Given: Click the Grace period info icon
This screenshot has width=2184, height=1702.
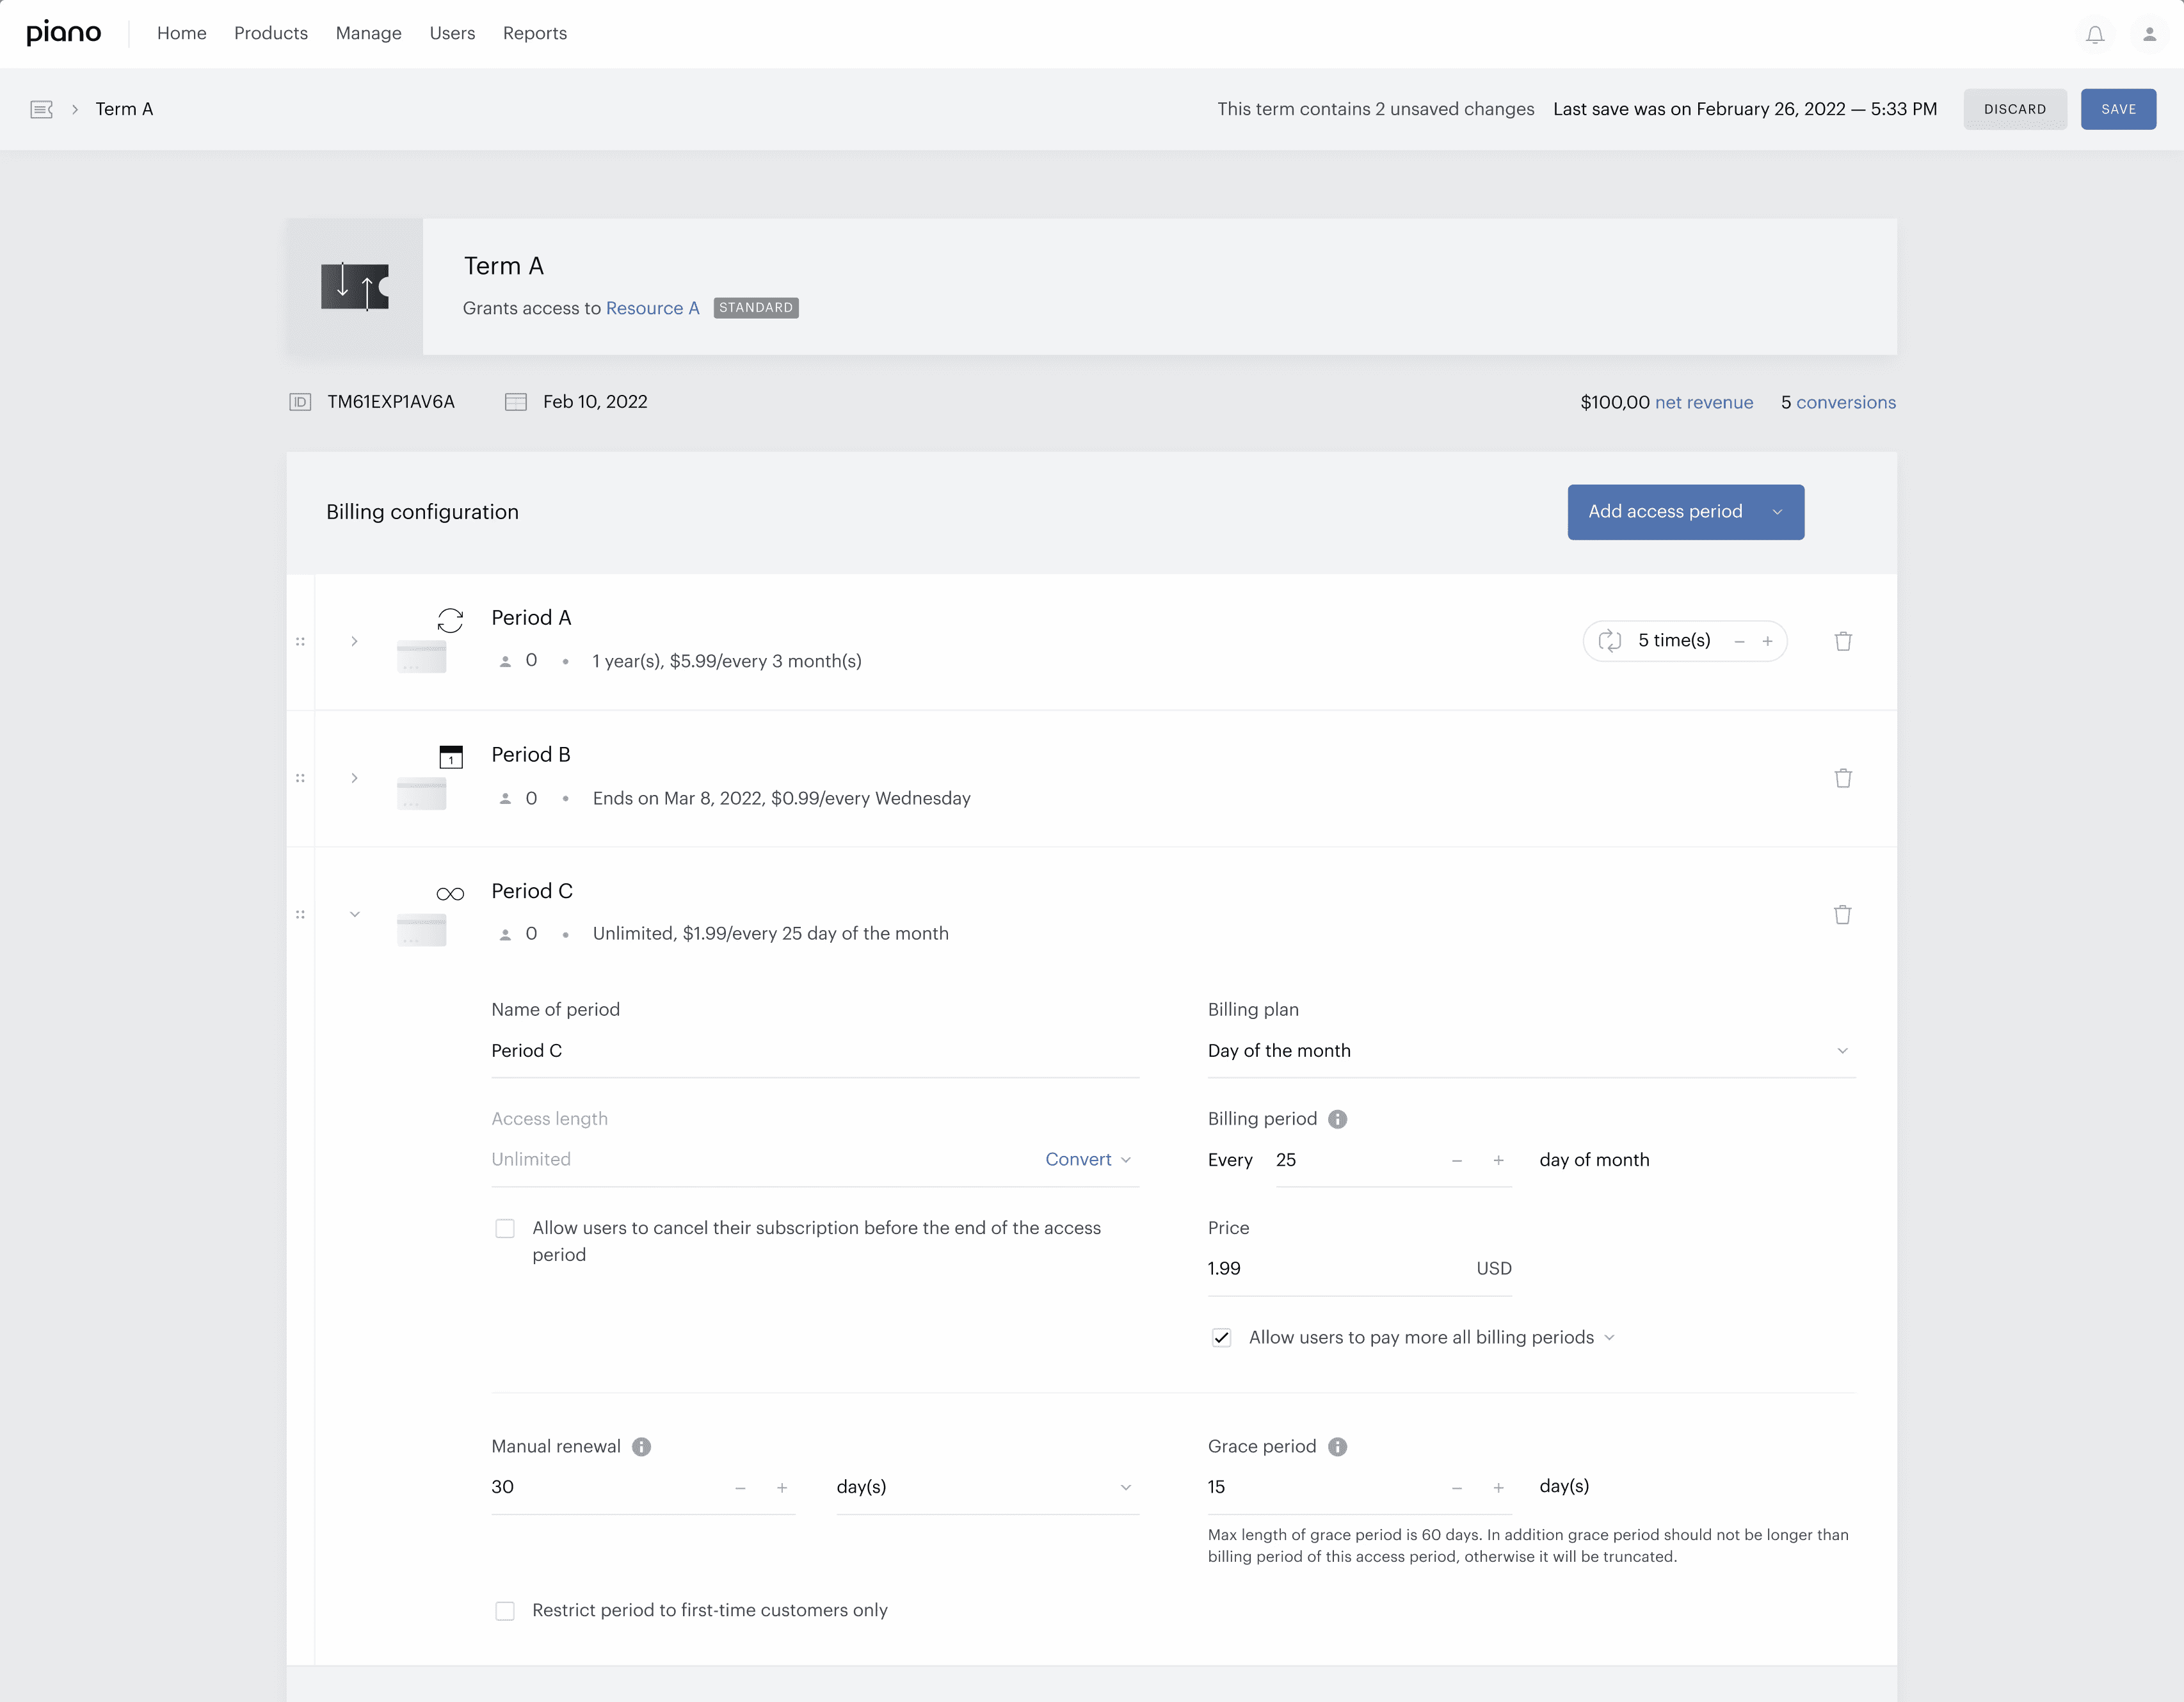Looking at the screenshot, I should pyautogui.click(x=1337, y=1447).
